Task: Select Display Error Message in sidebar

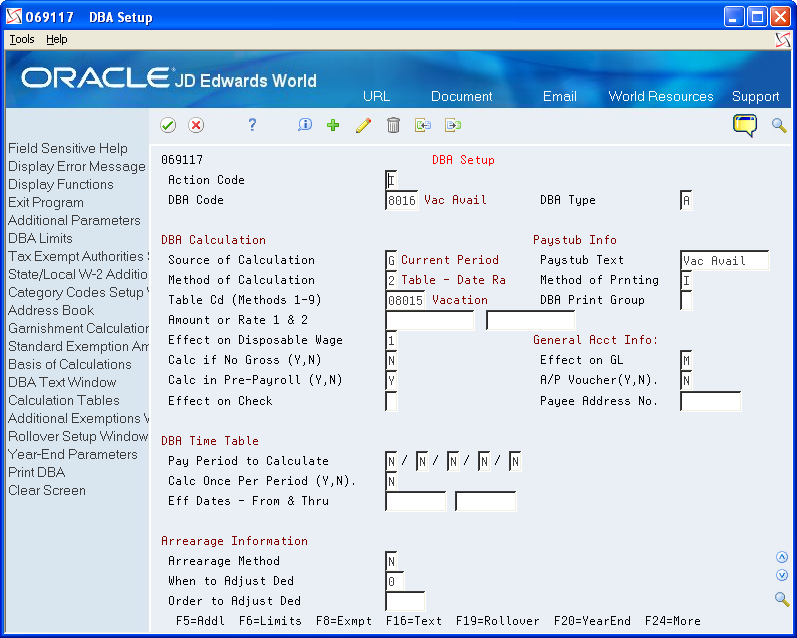Action: tap(77, 166)
